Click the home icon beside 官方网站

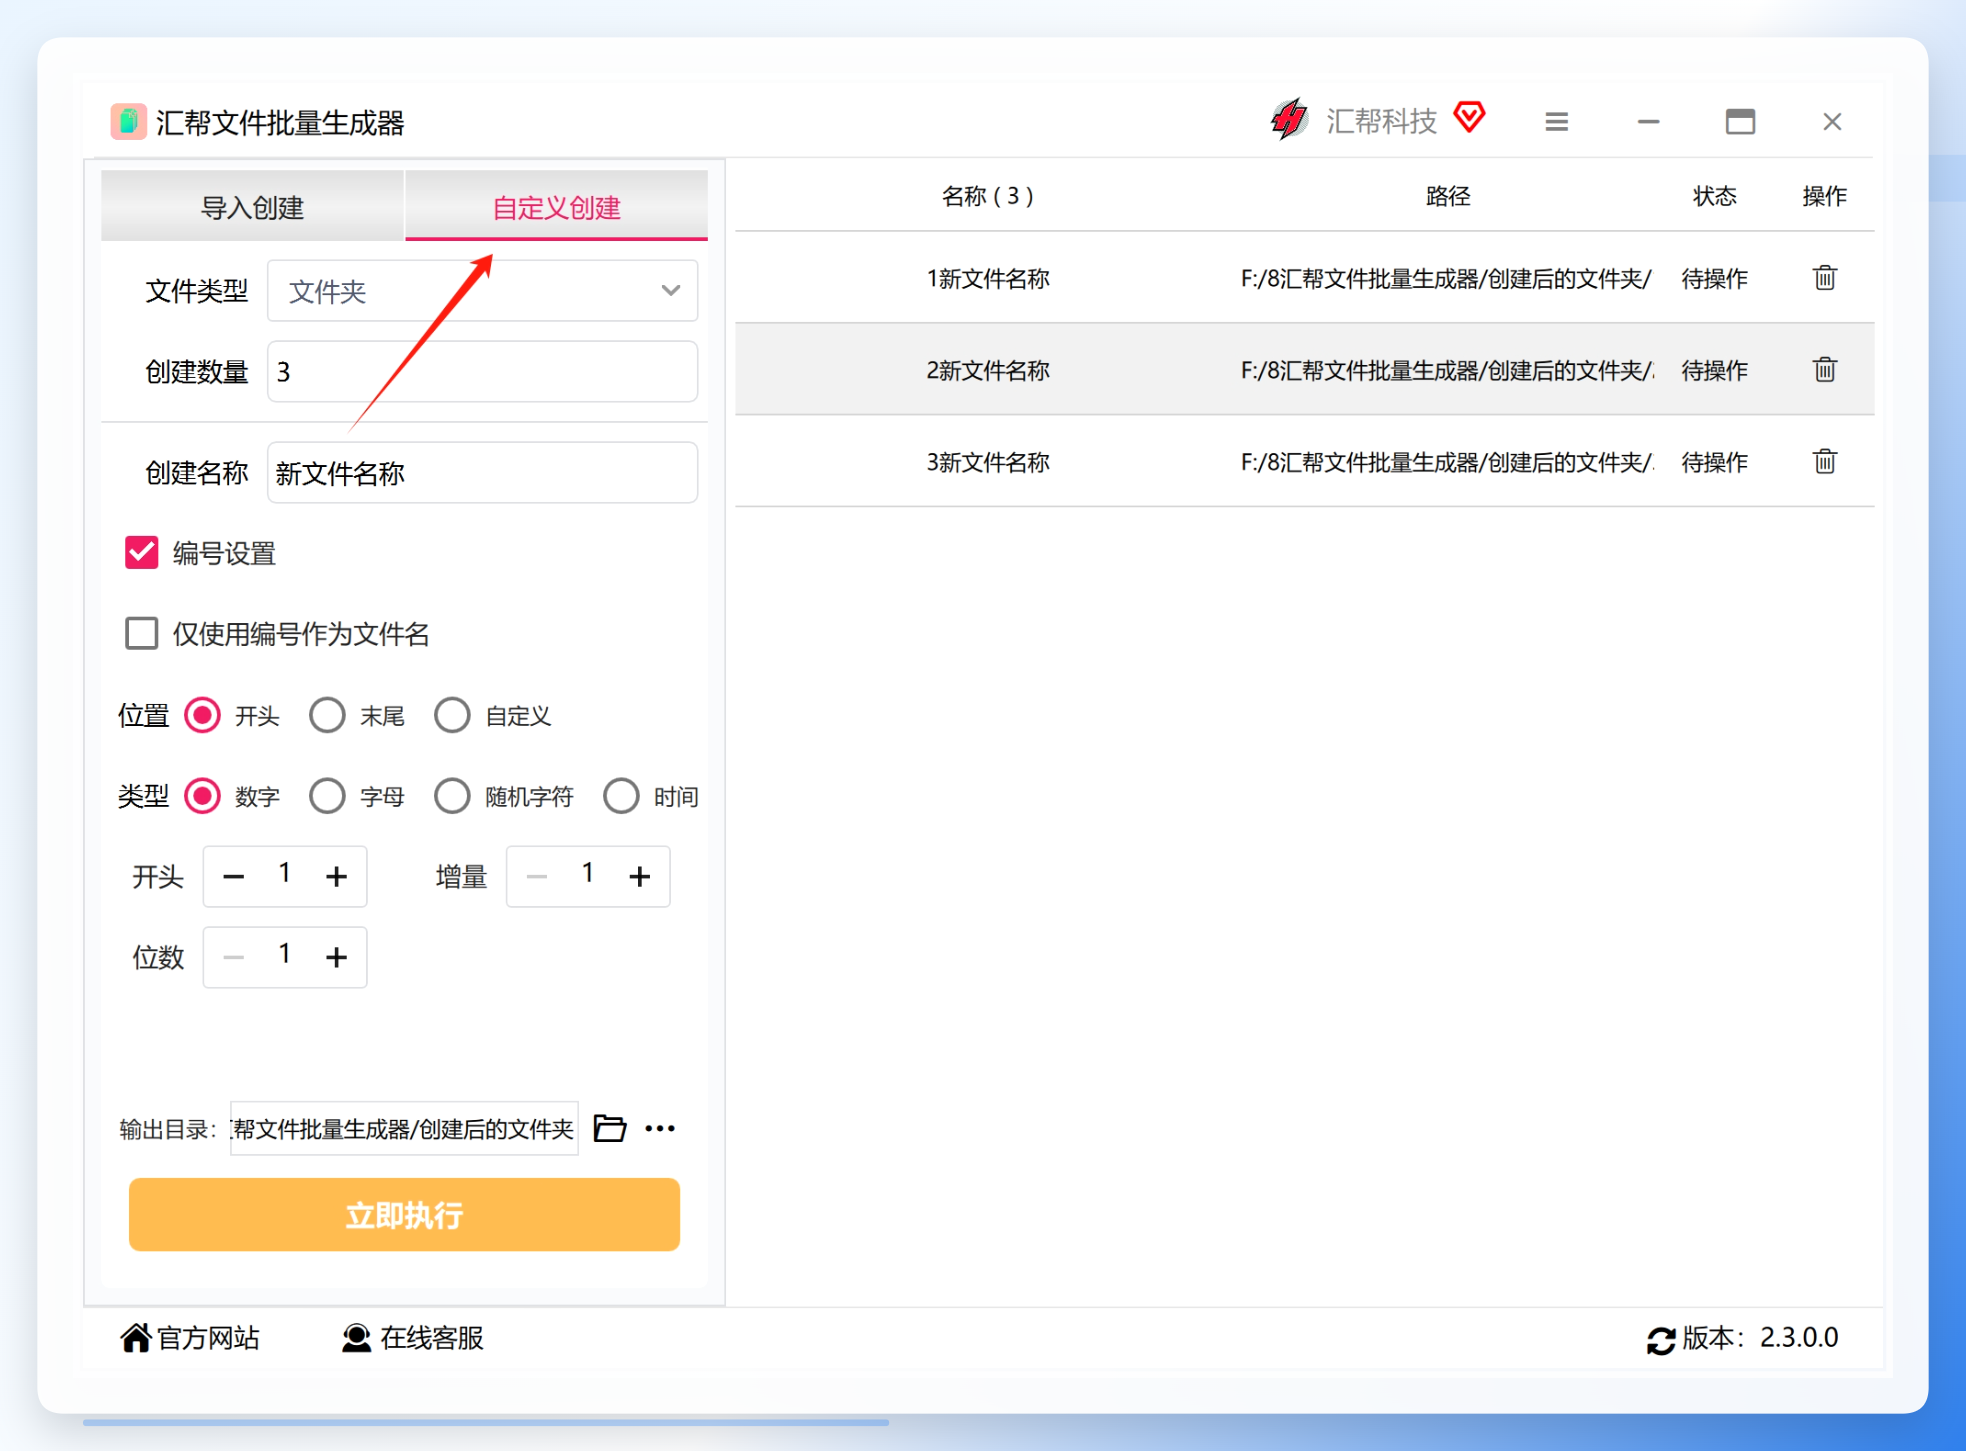pos(135,1337)
